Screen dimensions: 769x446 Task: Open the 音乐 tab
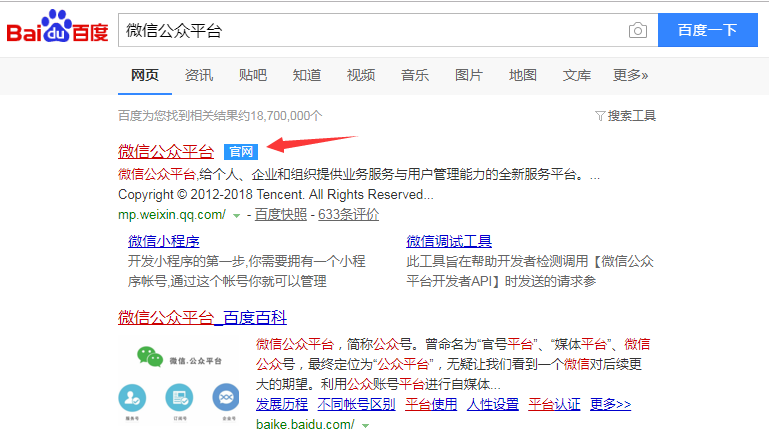tap(414, 75)
